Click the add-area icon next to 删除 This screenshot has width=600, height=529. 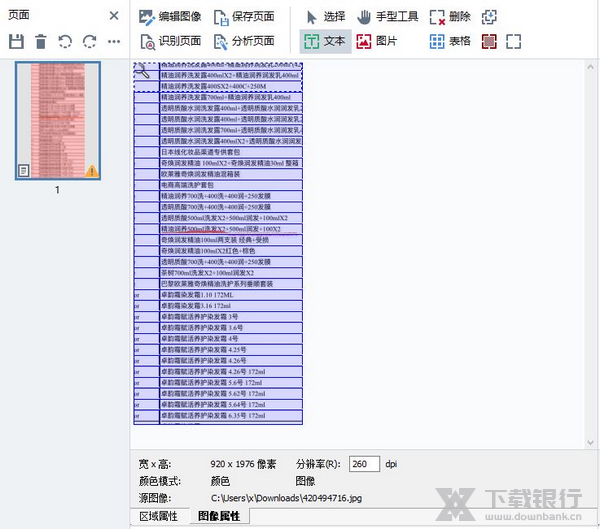(489, 17)
